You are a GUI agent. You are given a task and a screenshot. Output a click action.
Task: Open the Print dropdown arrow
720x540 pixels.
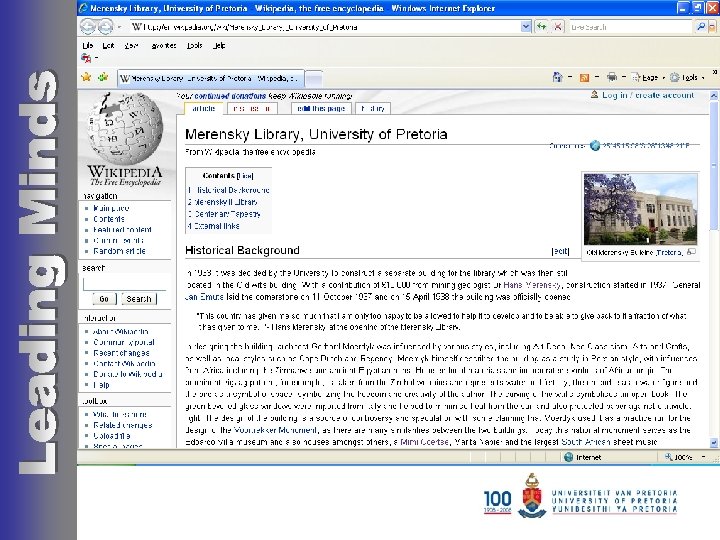click(624, 77)
